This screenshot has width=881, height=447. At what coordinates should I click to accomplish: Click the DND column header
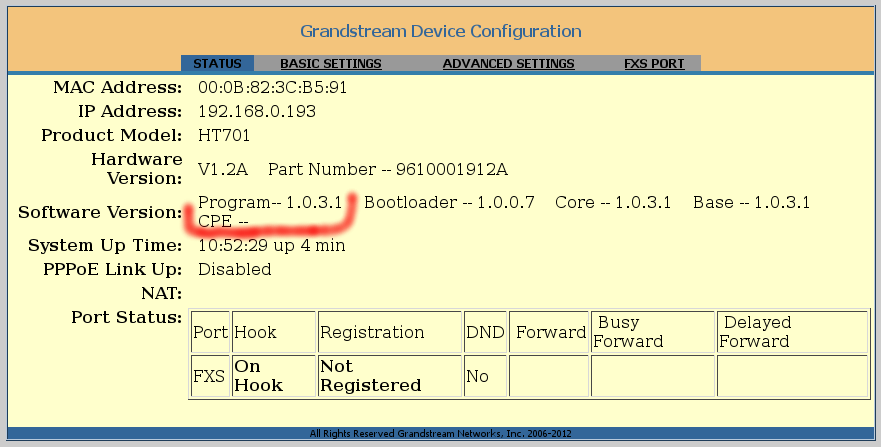click(485, 332)
